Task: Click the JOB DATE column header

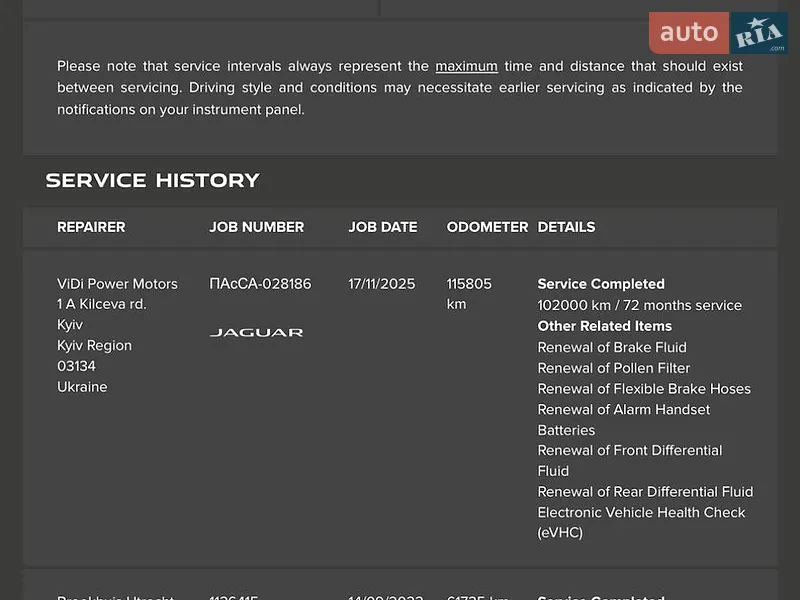Action: (x=383, y=227)
